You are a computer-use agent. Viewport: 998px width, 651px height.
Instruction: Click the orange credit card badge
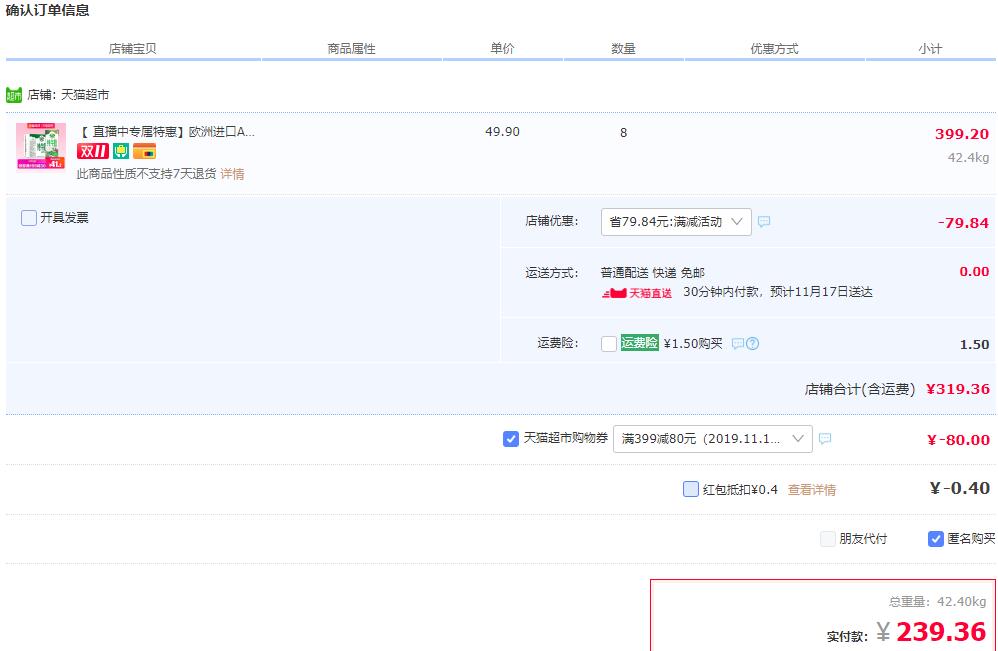(x=144, y=151)
